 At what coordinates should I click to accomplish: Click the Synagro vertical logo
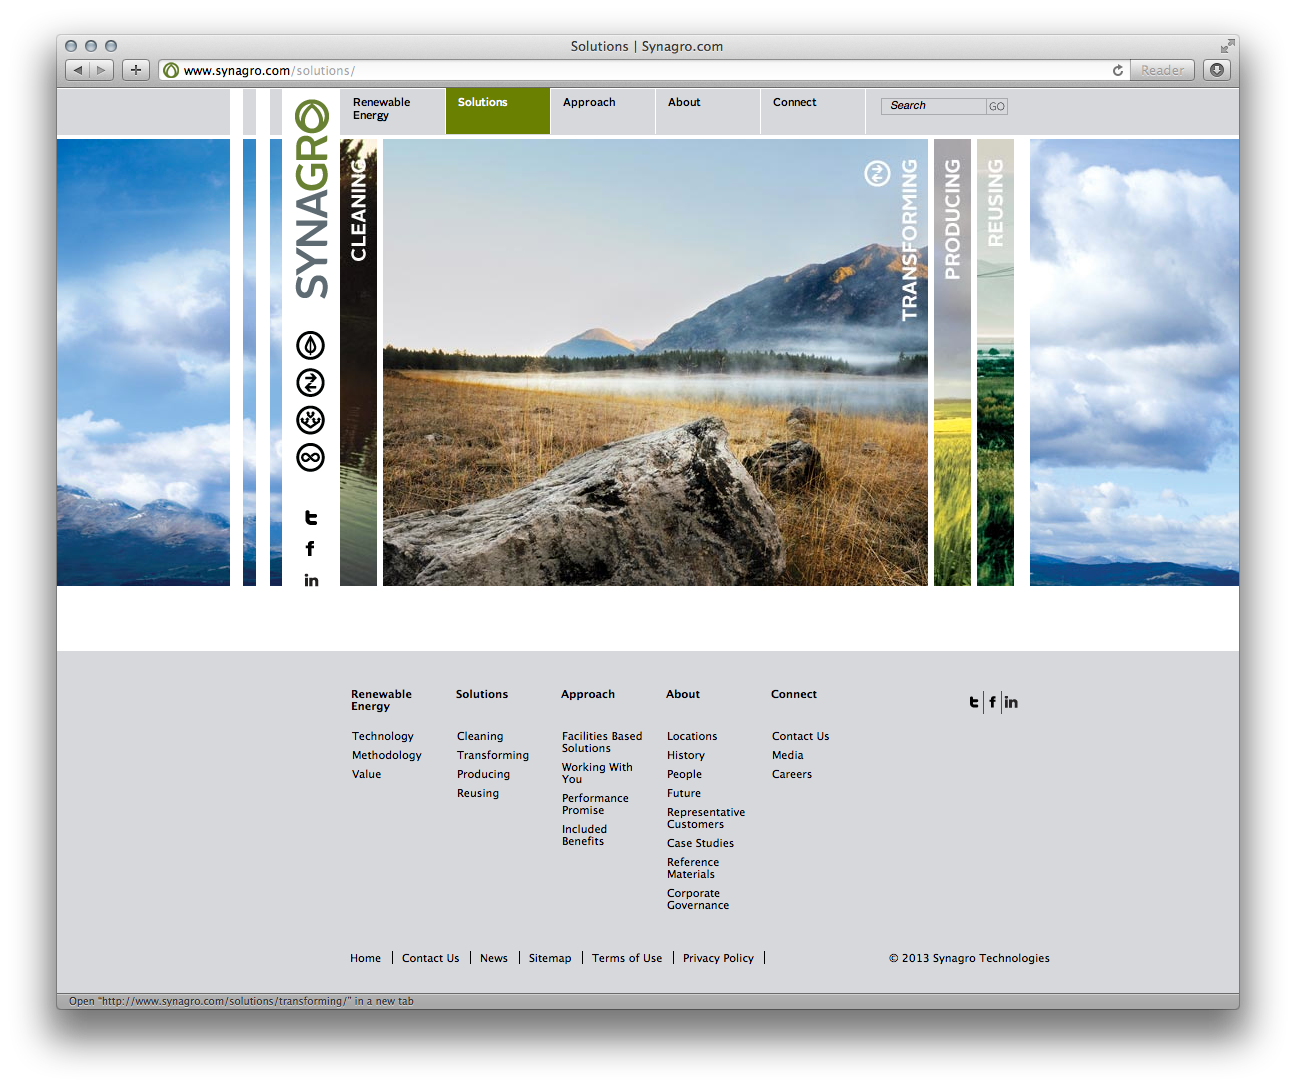coord(311,200)
